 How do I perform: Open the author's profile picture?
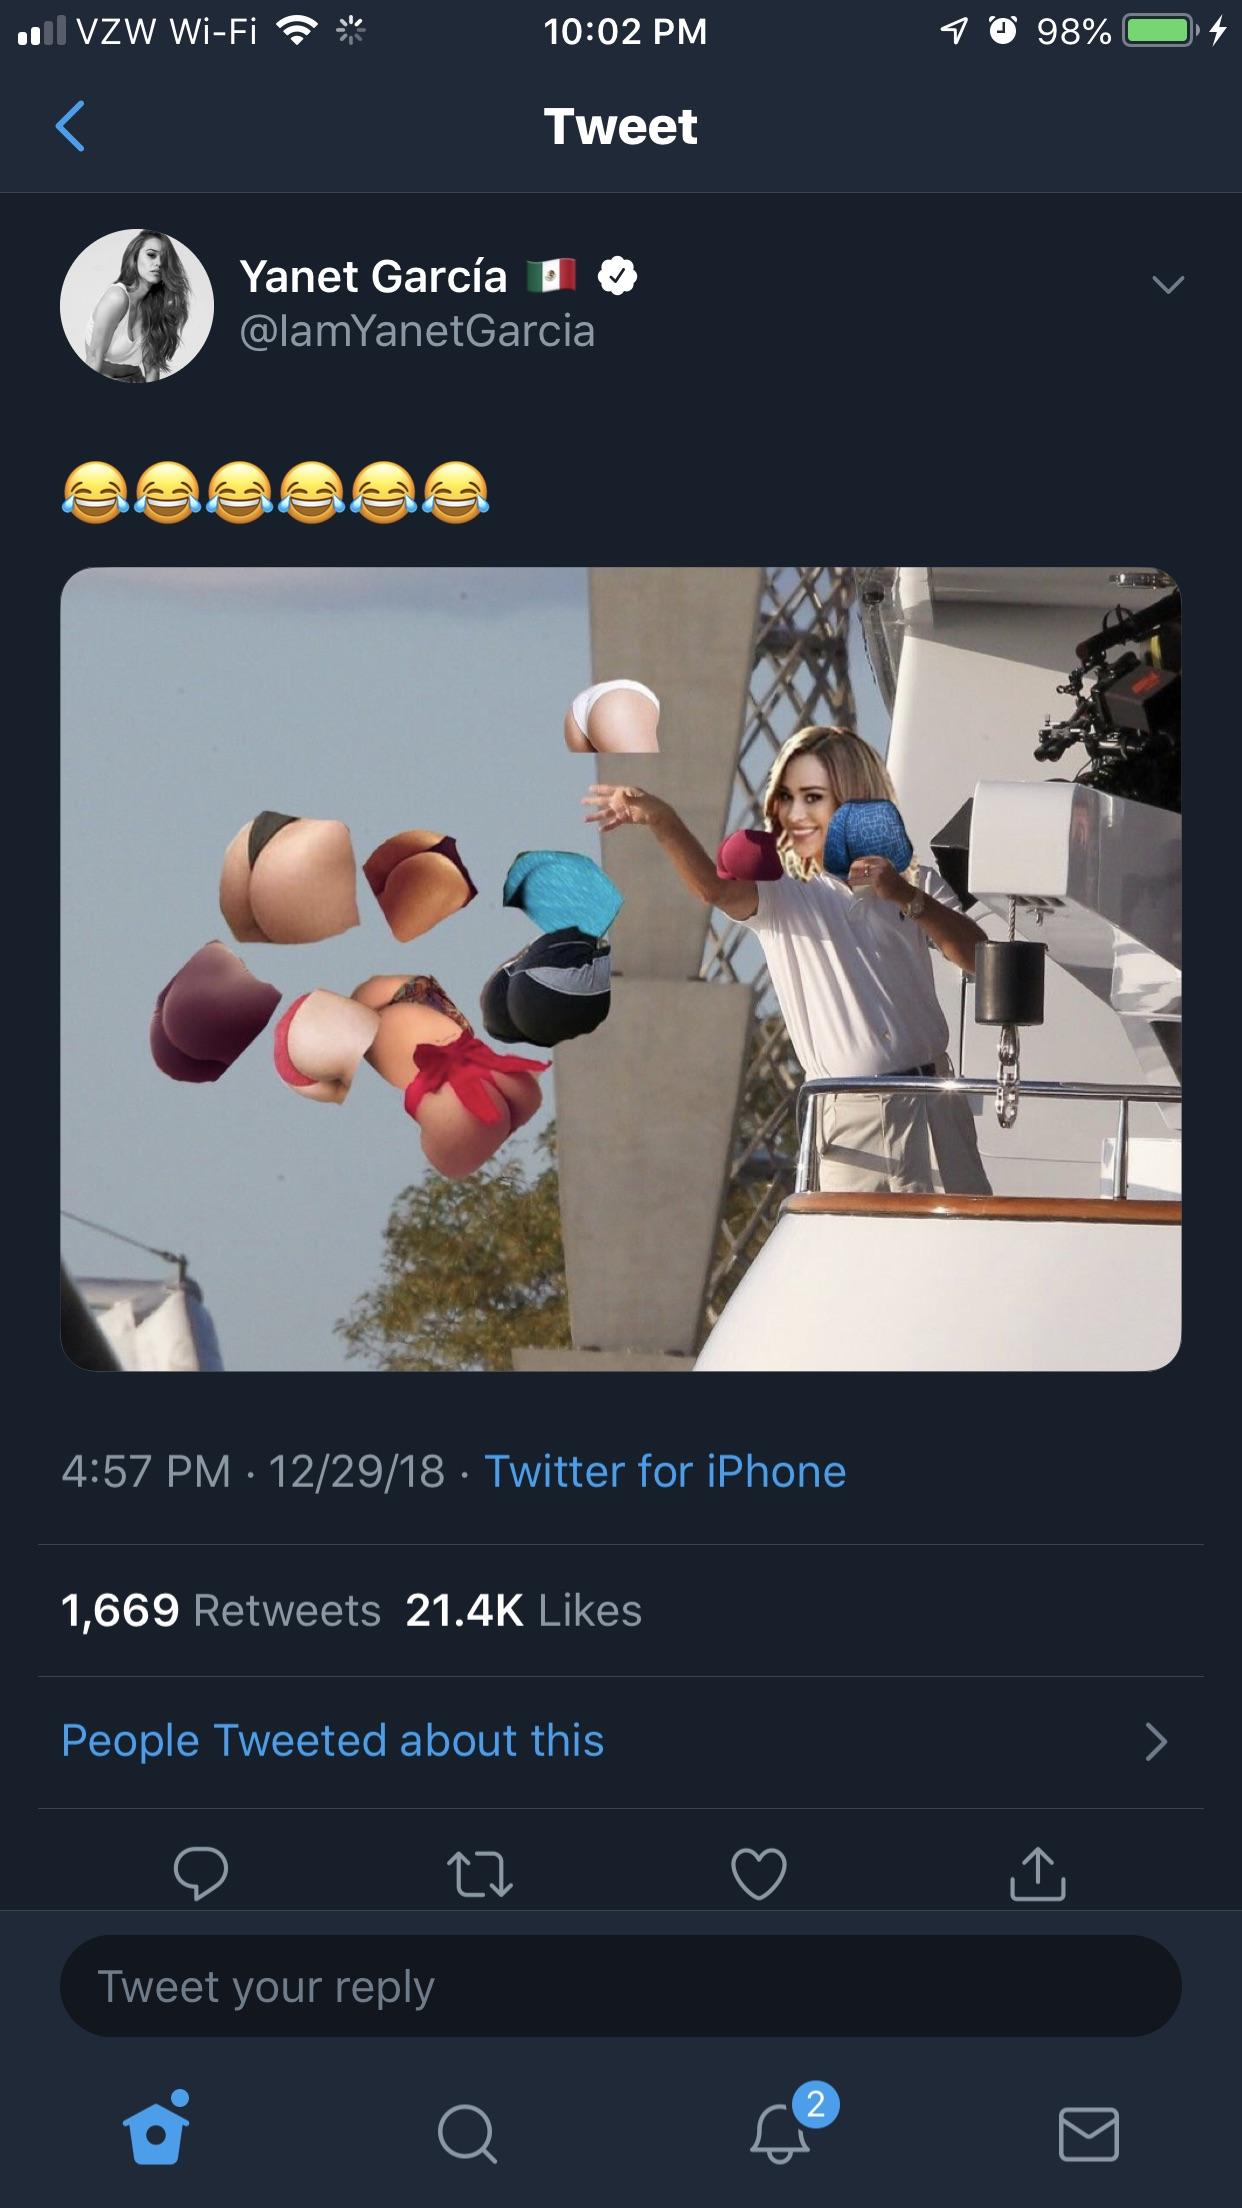[x=137, y=305]
